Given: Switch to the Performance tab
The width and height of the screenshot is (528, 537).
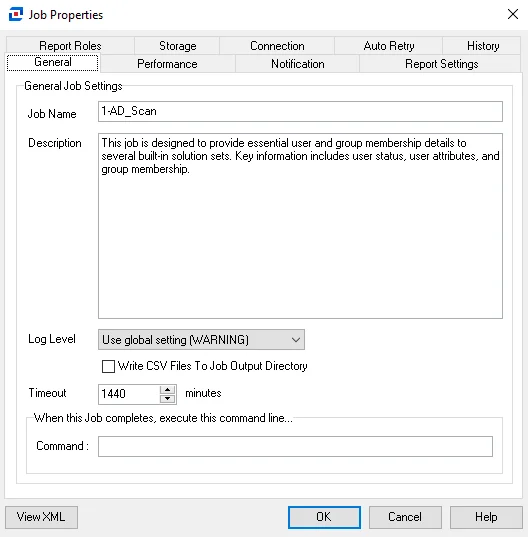Looking at the screenshot, I should point(167,64).
